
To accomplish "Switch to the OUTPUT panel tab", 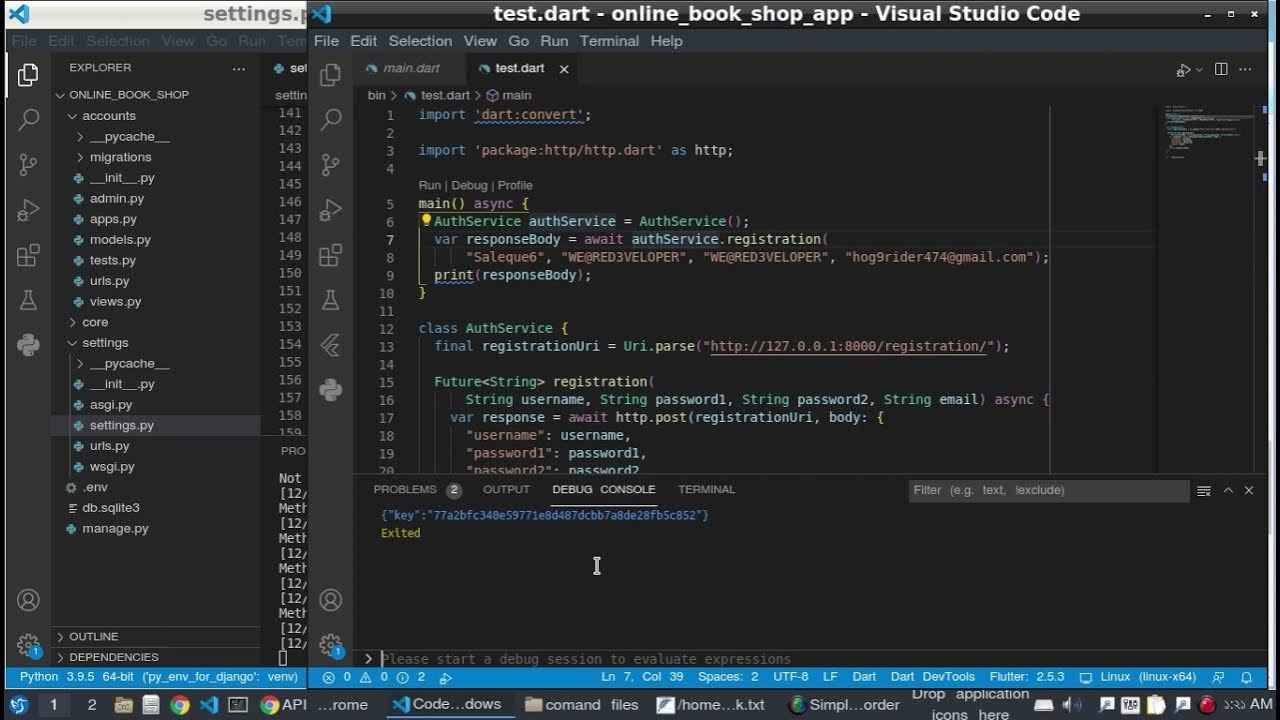I will (x=506, y=490).
